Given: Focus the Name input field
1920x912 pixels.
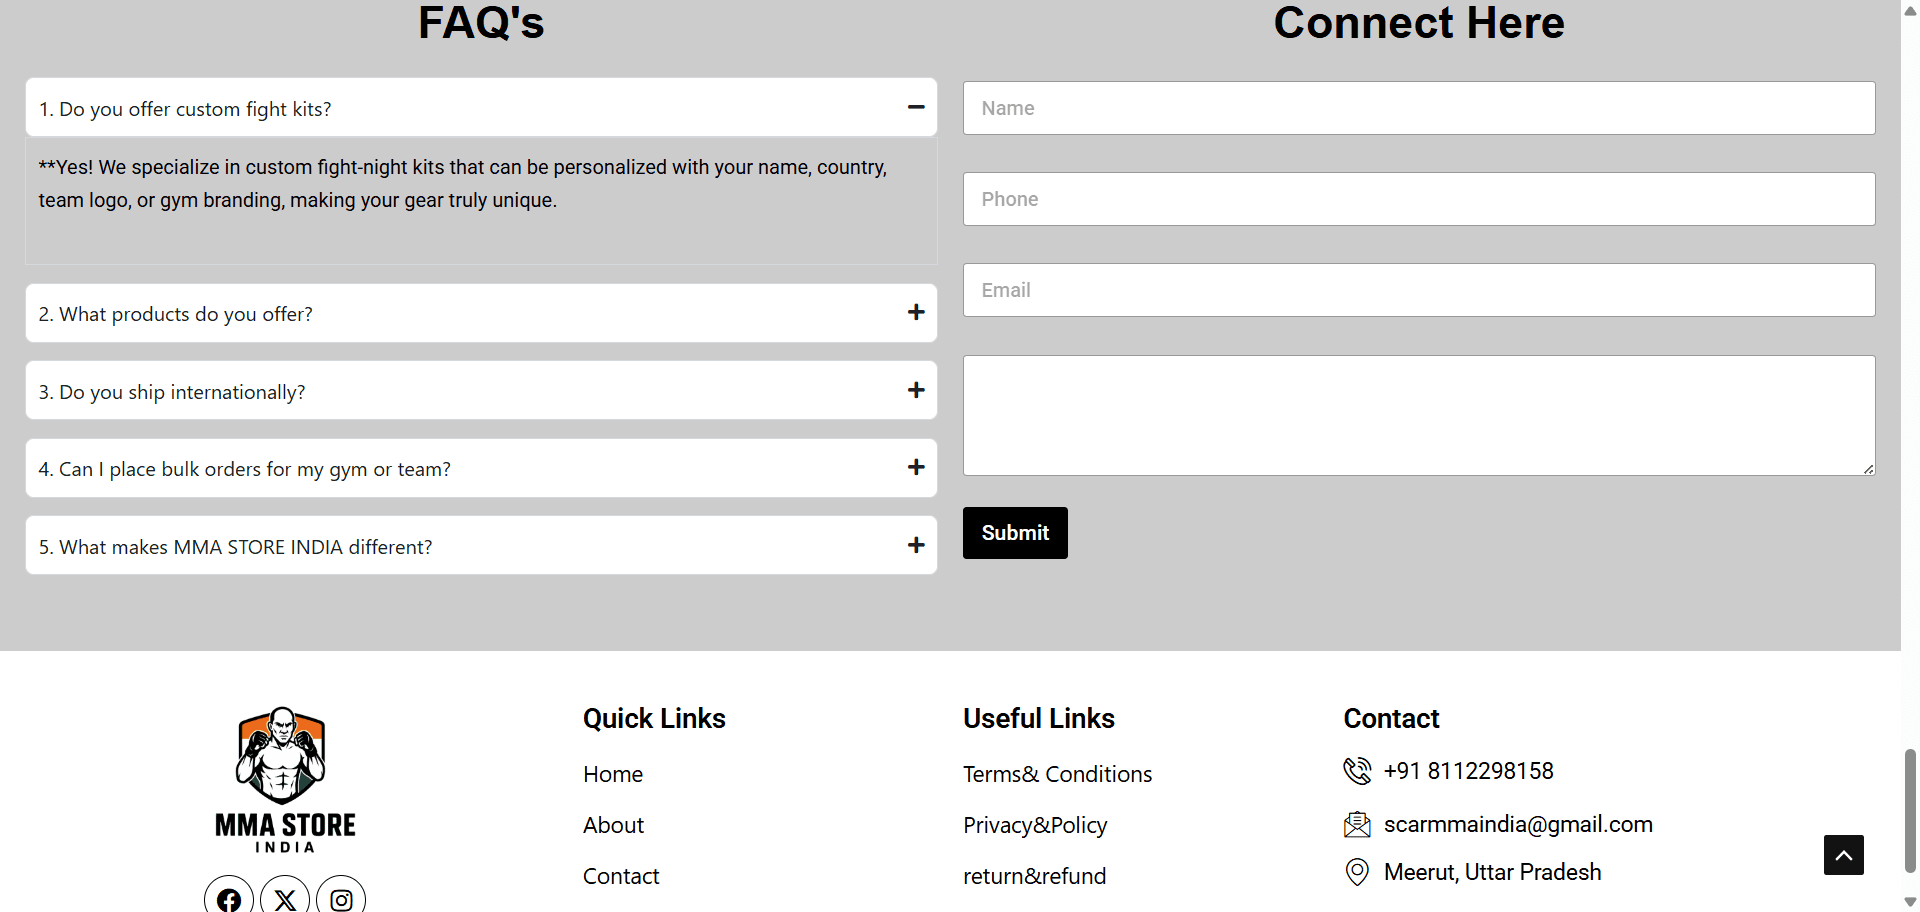Looking at the screenshot, I should (1419, 108).
